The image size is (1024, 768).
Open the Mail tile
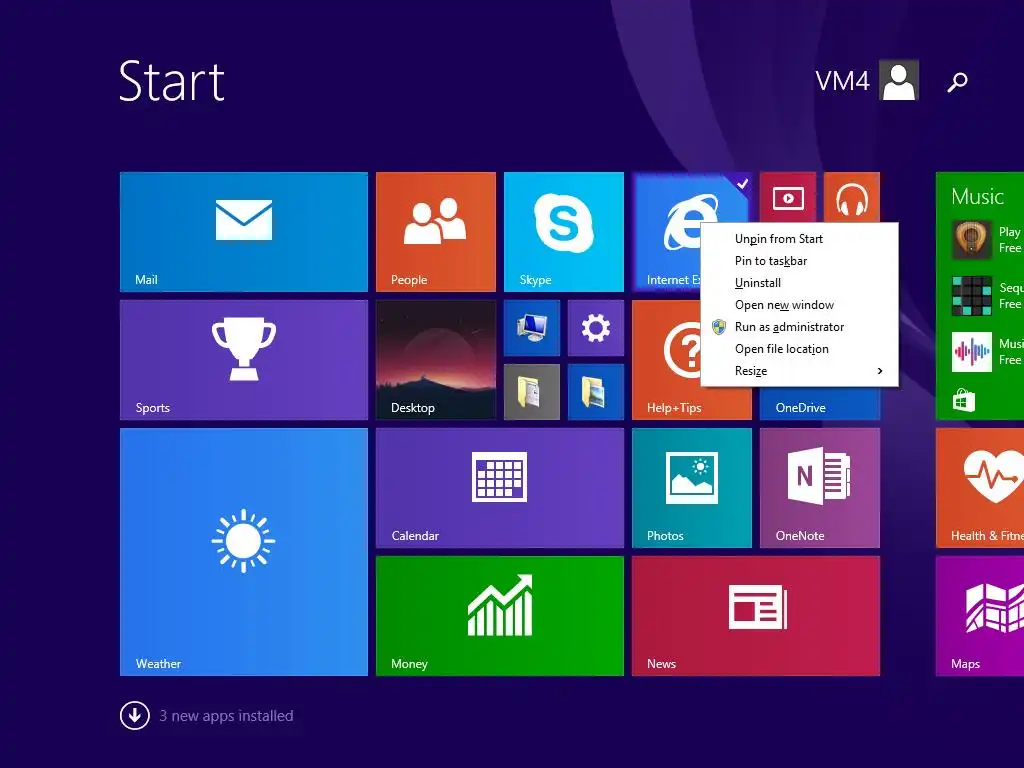[x=244, y=232]
